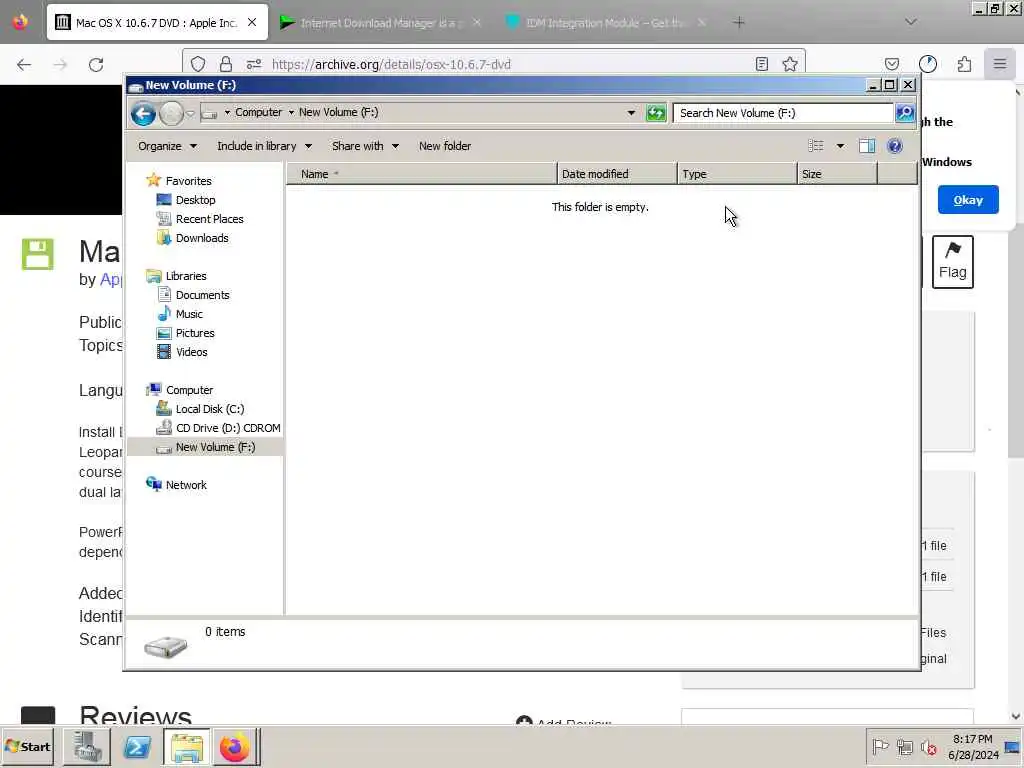Go back in the Explorer window
The height and width of the screenshot is (768, 1024).
pos(143,114)
